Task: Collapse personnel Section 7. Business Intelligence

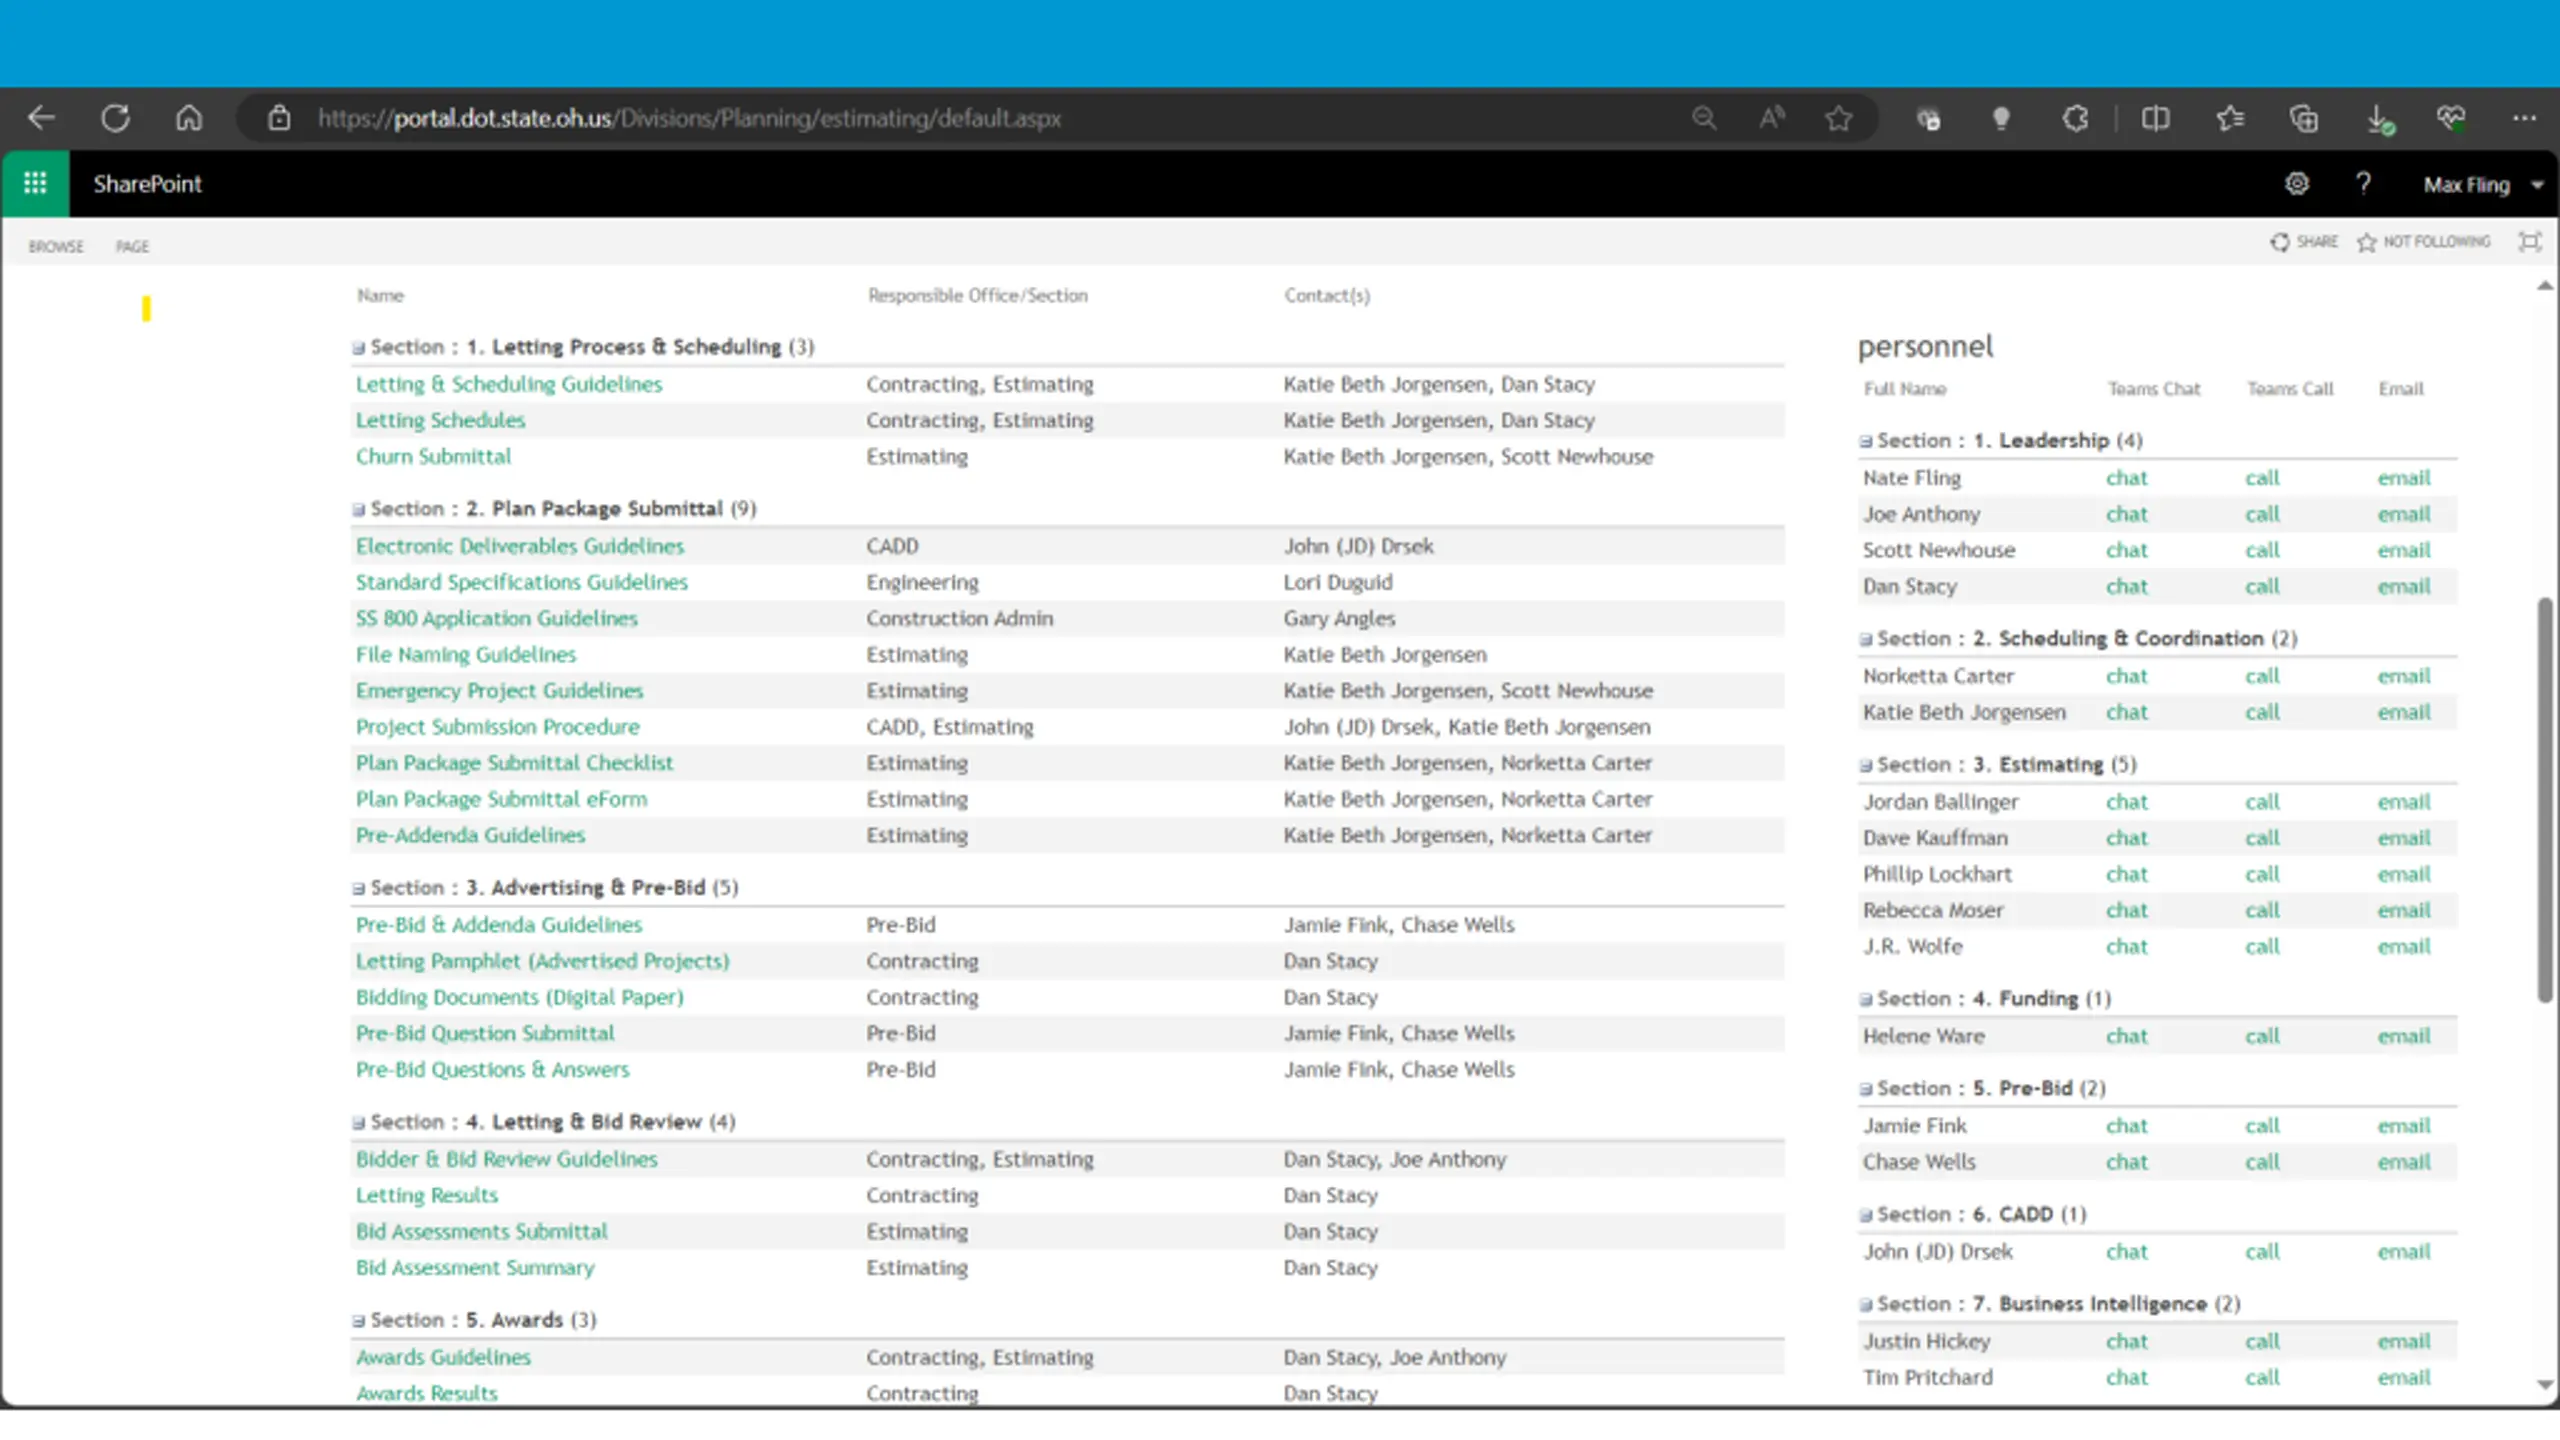Action: pos(1865,1305)
